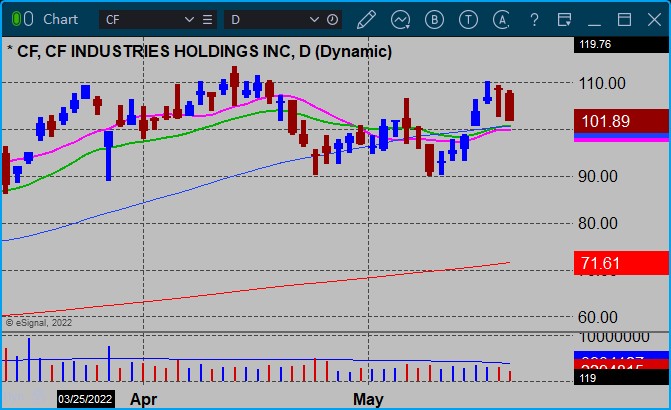671x410 pixels.
Task: Click the 60.00 price axis label
Action: [598, 318]
